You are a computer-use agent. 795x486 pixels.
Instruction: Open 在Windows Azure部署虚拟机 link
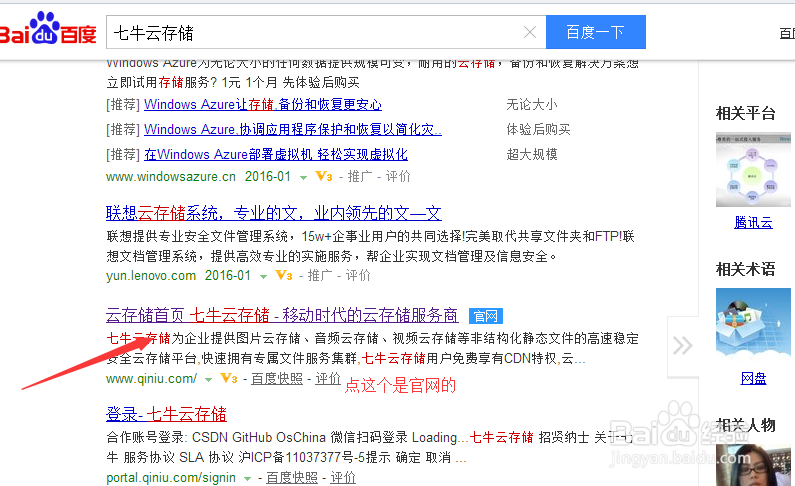pos(276,154)
